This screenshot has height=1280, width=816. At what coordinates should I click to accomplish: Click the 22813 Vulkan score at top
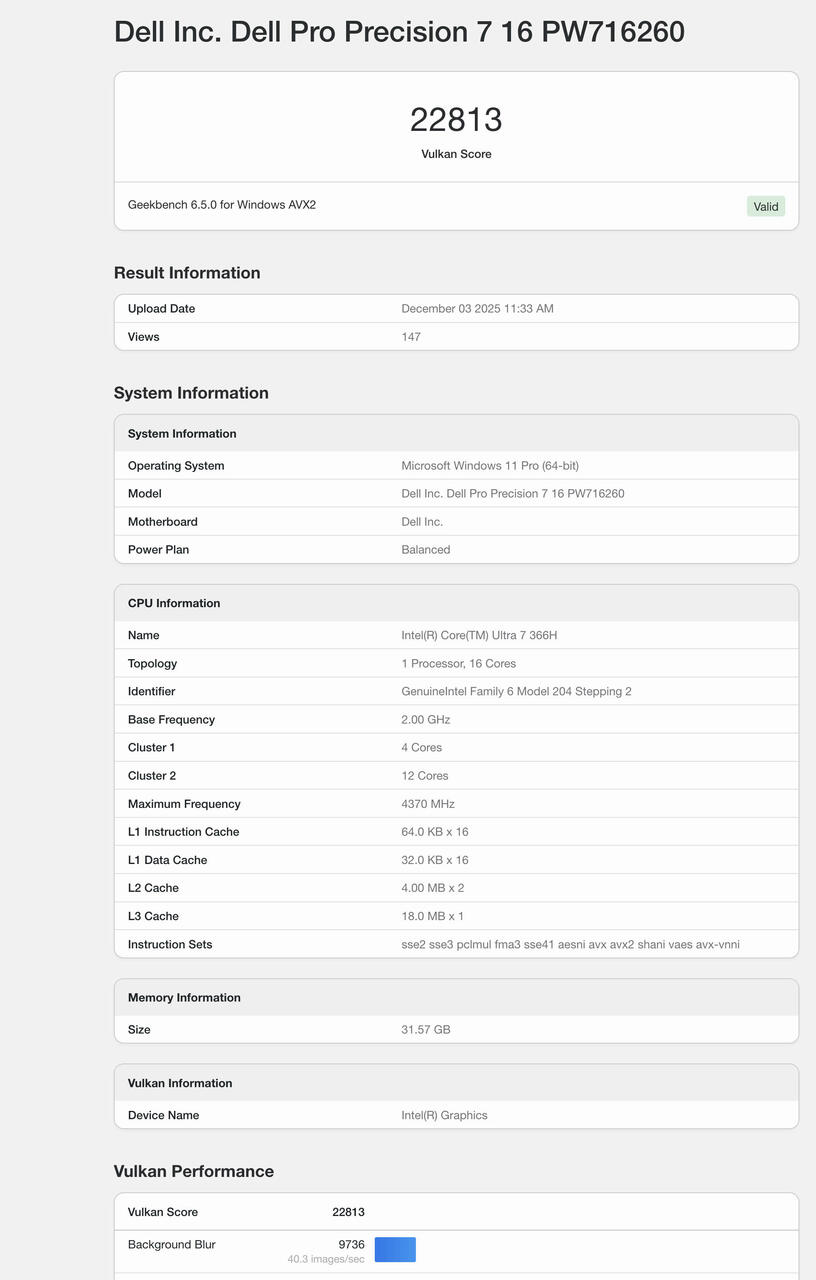click(x=456, y=120)
